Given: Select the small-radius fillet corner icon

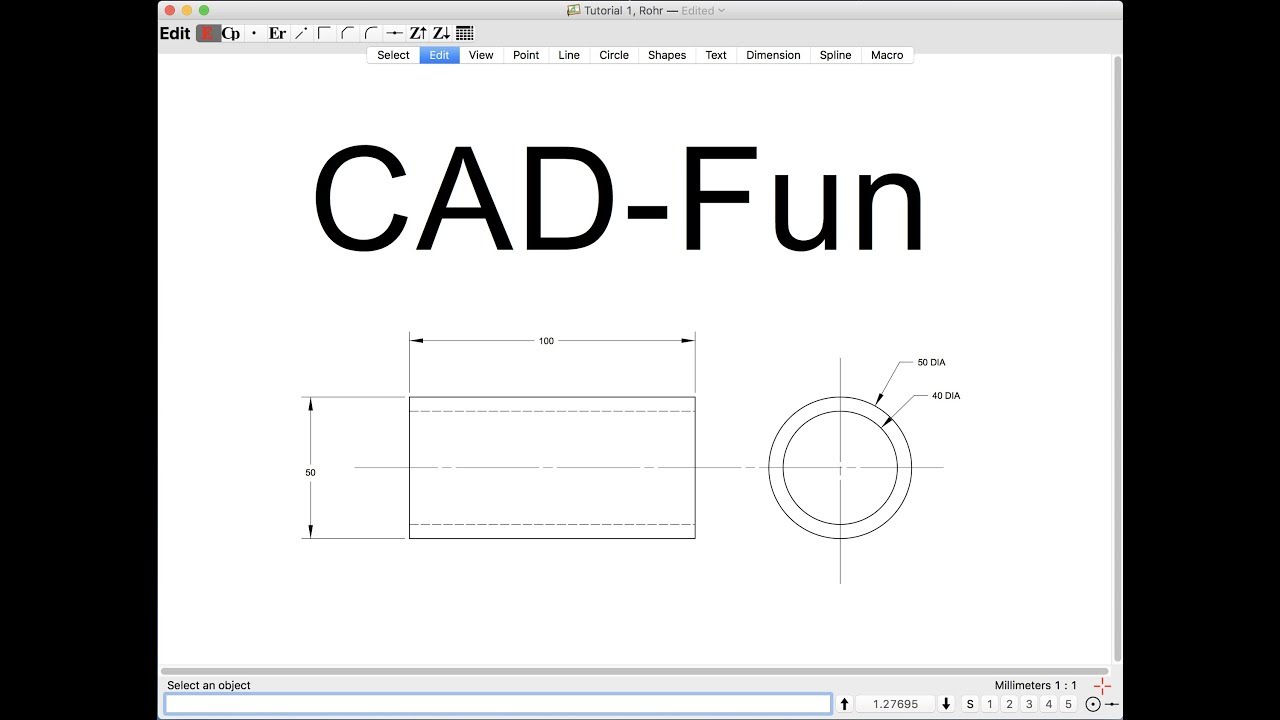Looking at the screenshot, I should pyautogui.click(x=347, y=33).
